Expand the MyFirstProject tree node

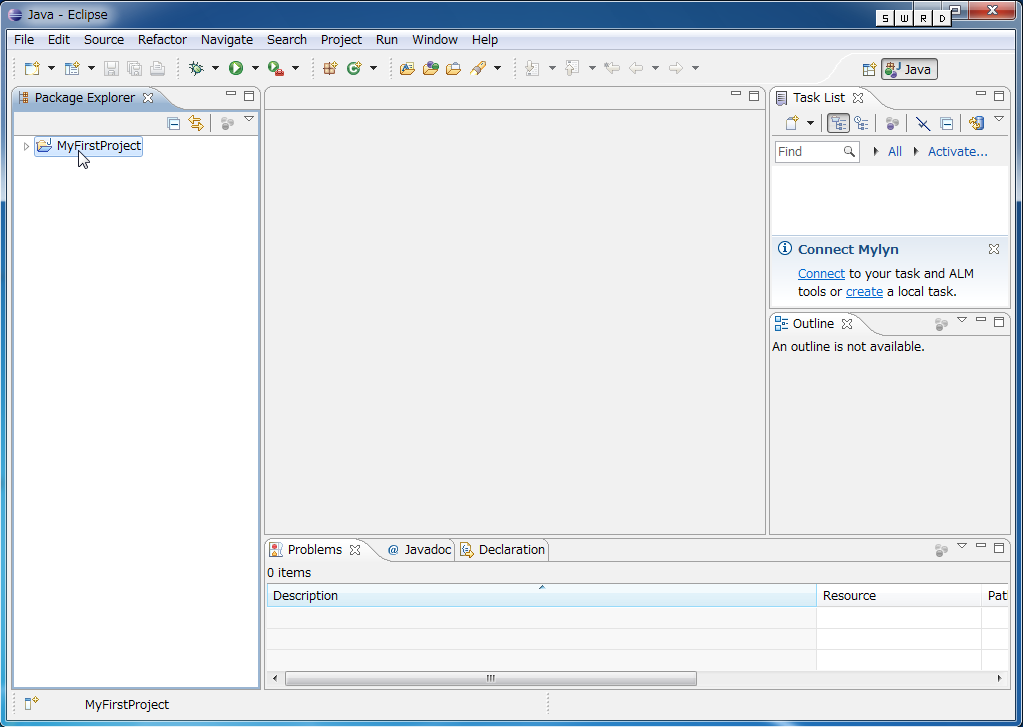click(x=26, y=146)
